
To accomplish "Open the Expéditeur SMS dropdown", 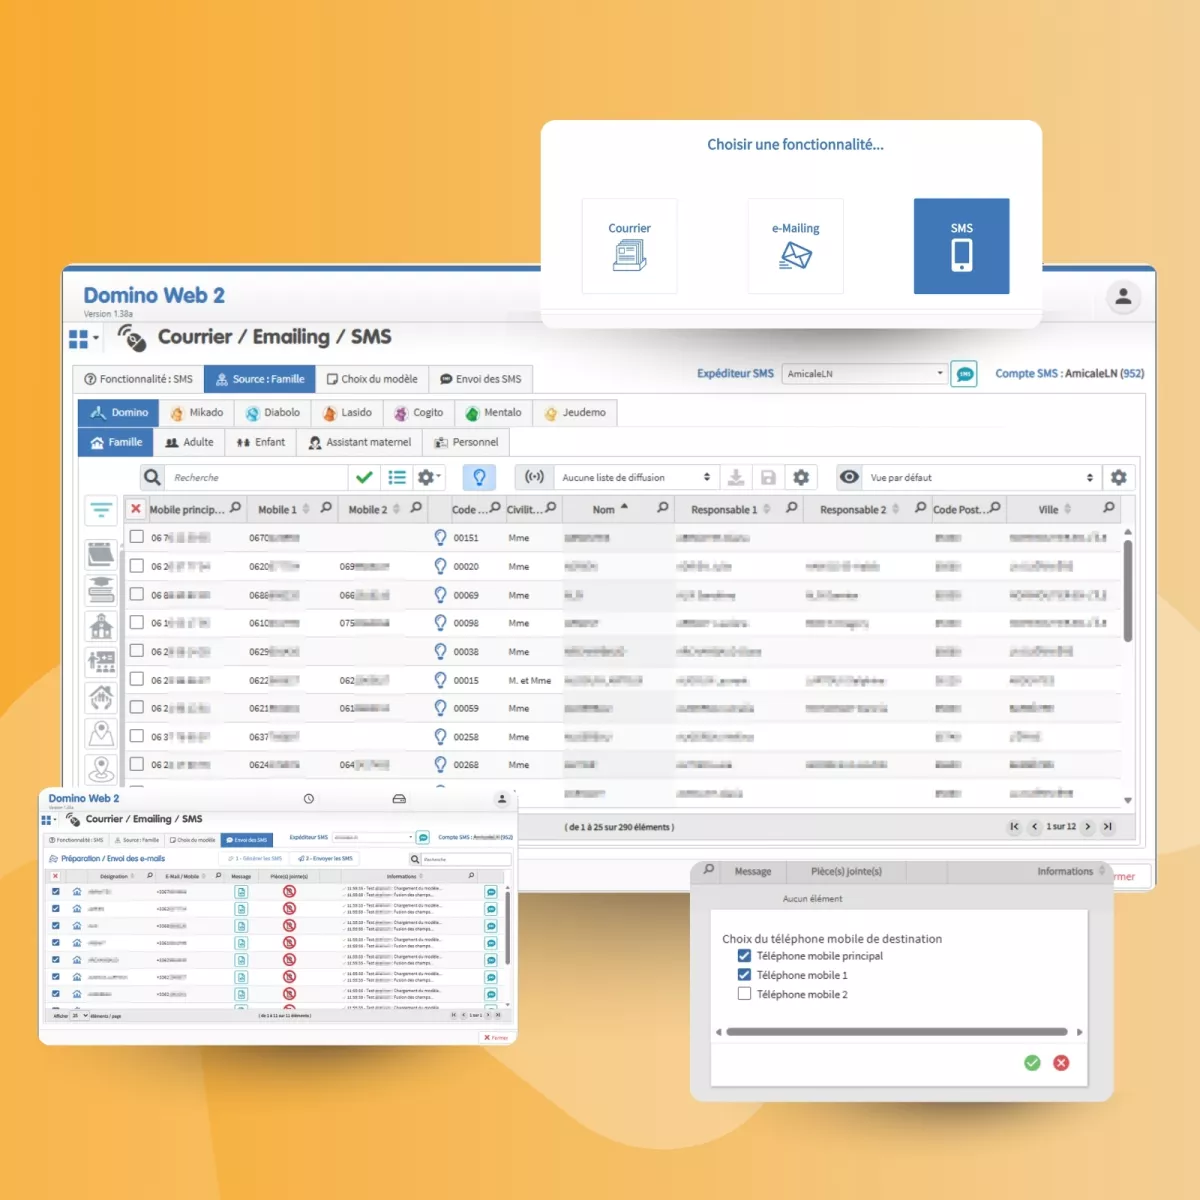I will tap(864, 374).
